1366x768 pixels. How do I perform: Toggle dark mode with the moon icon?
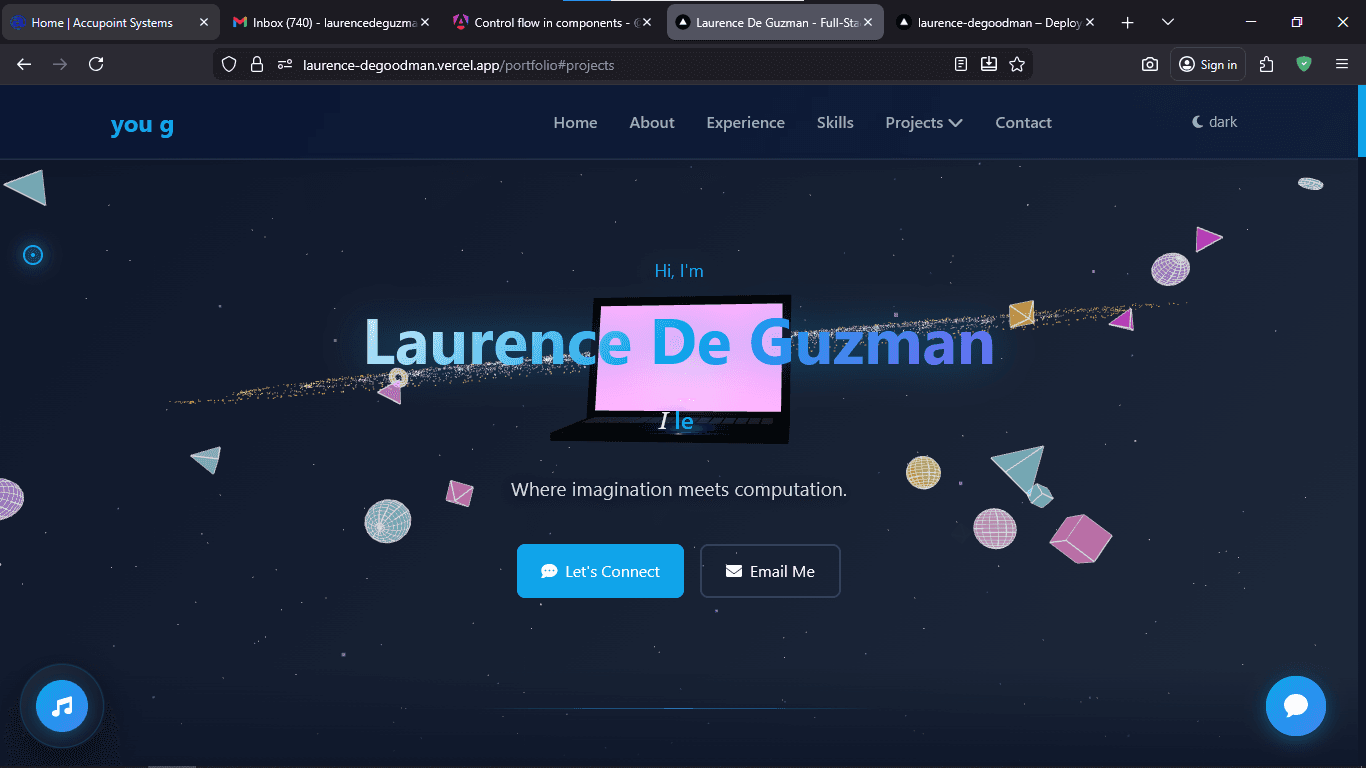pyautogui.click(x=1213, y=121)
